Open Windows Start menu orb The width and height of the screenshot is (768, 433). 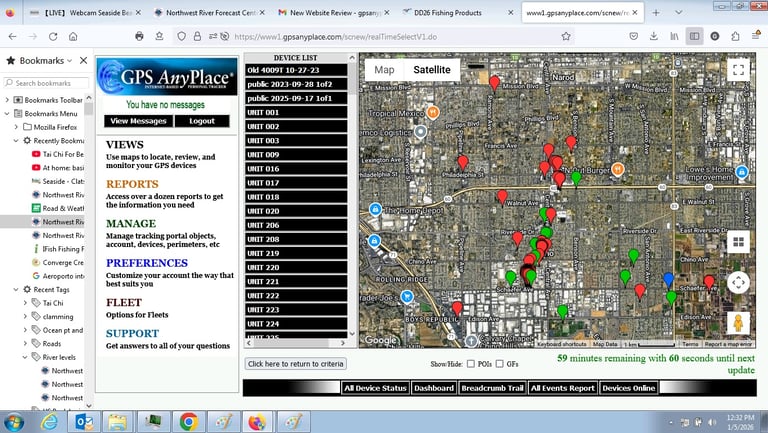[14, 422]
